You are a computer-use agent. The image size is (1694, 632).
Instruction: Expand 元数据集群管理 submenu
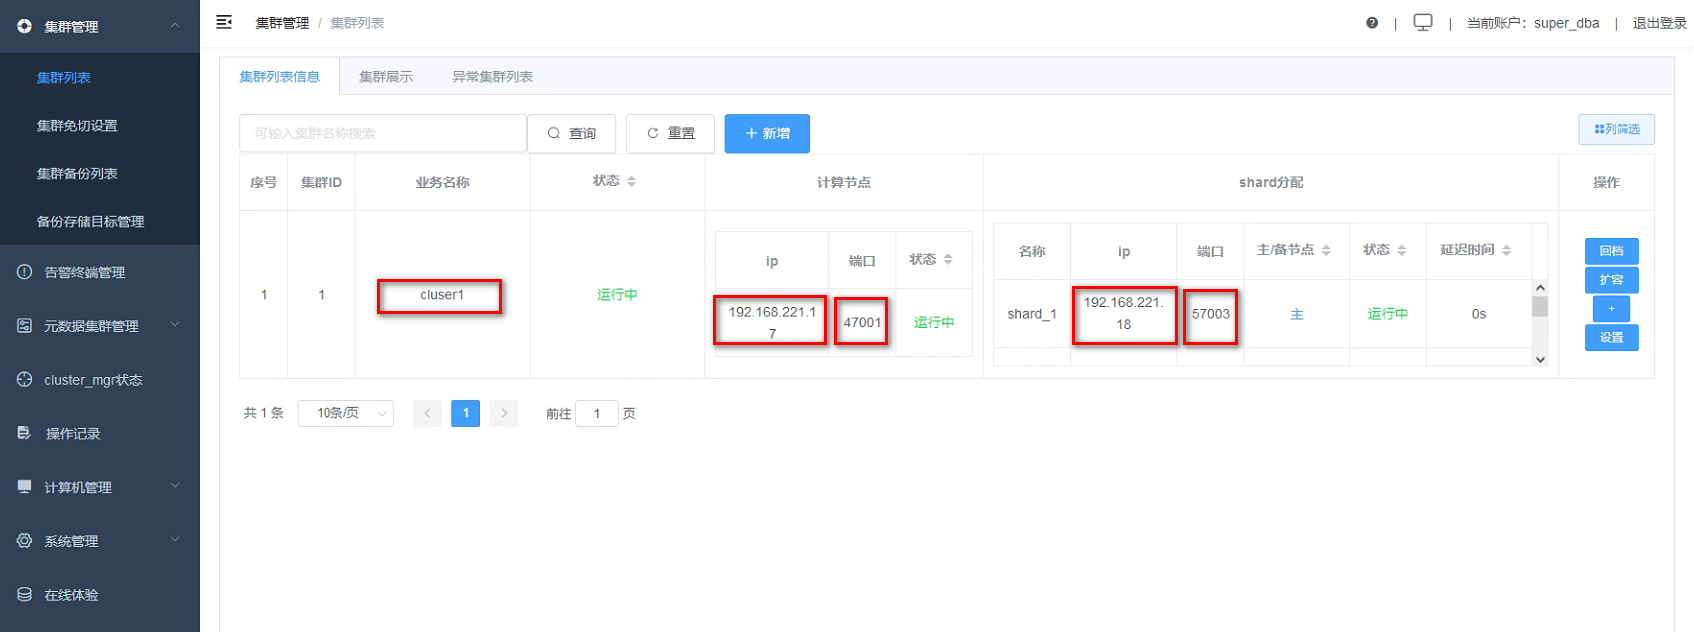100,326
